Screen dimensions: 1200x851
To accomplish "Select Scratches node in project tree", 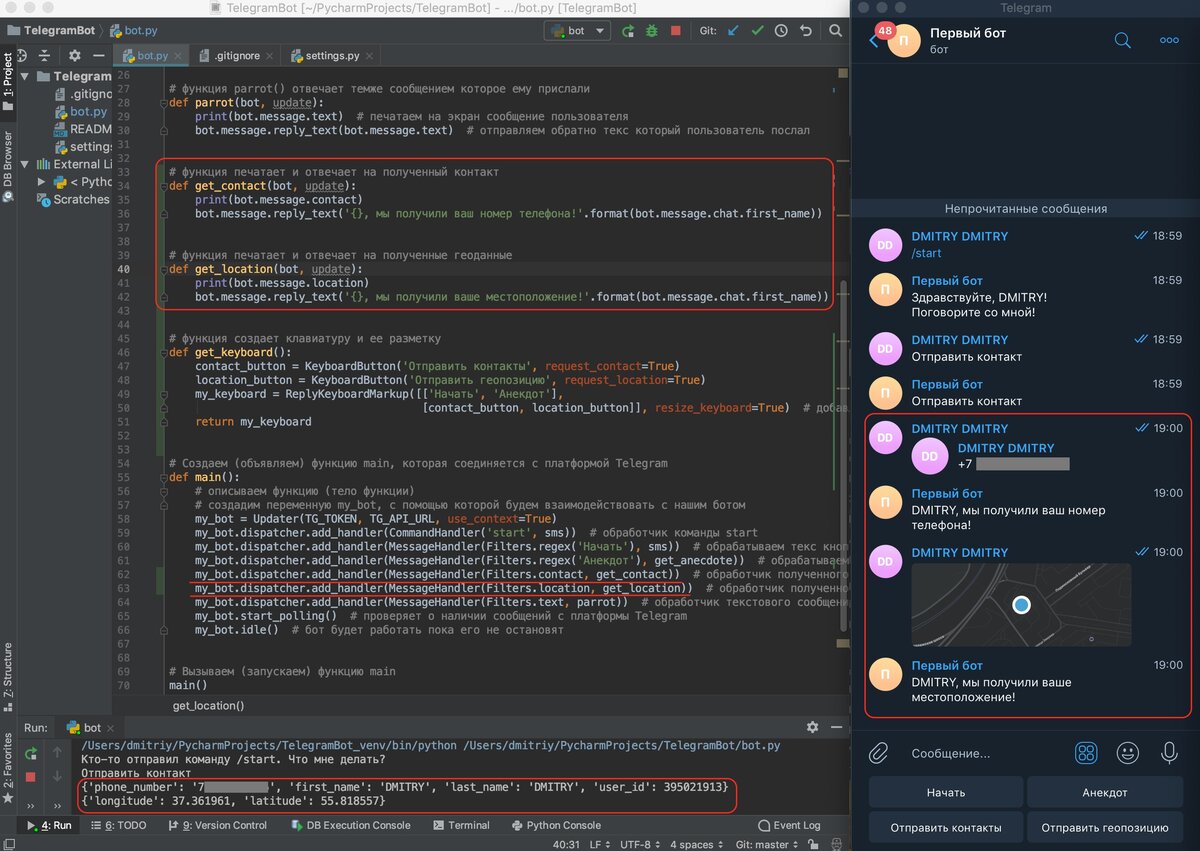I will pos(74,199).
